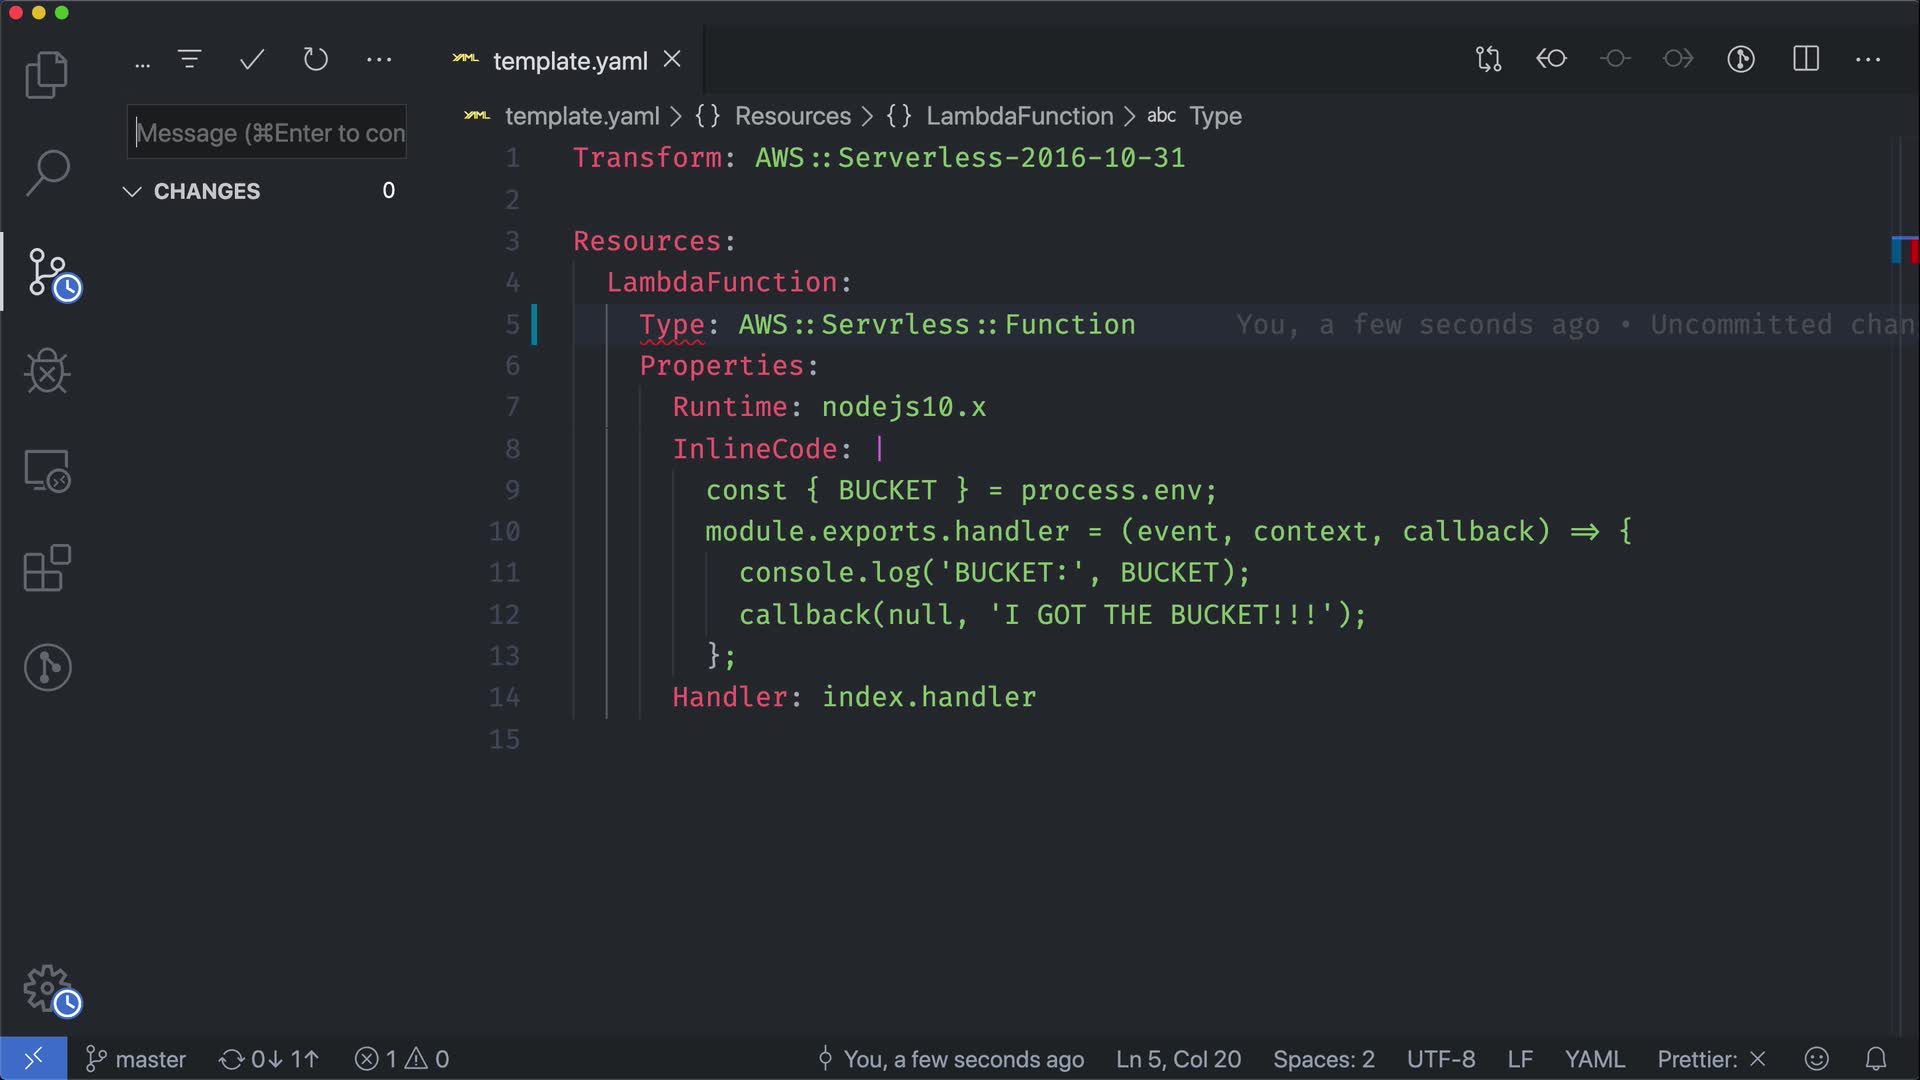Toggle file blame annotations icon
Viewport: 1920px width, 1080px height.
click(1741, 59)
